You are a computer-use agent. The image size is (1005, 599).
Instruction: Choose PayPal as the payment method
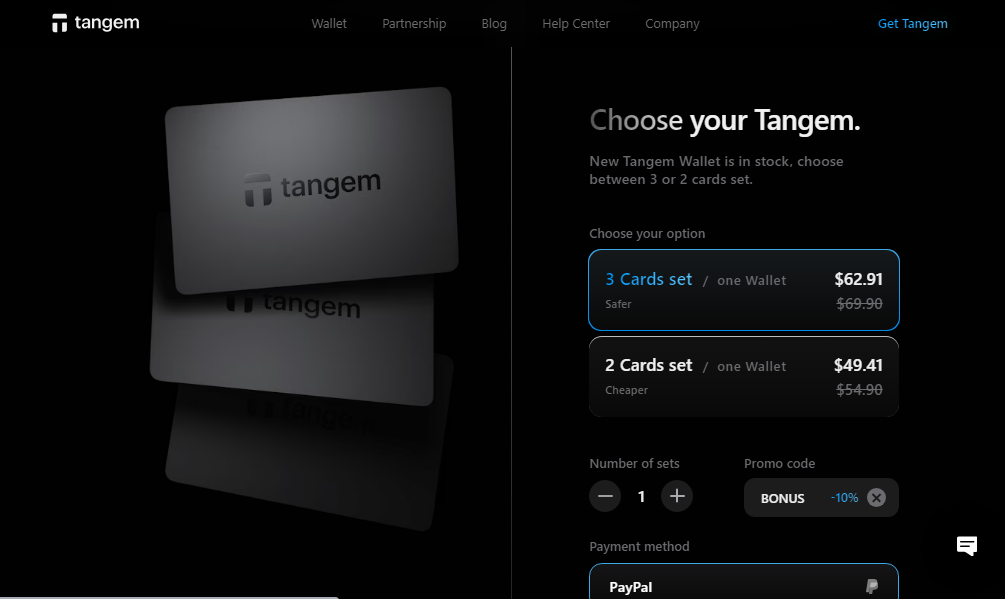tap(743, 582)
